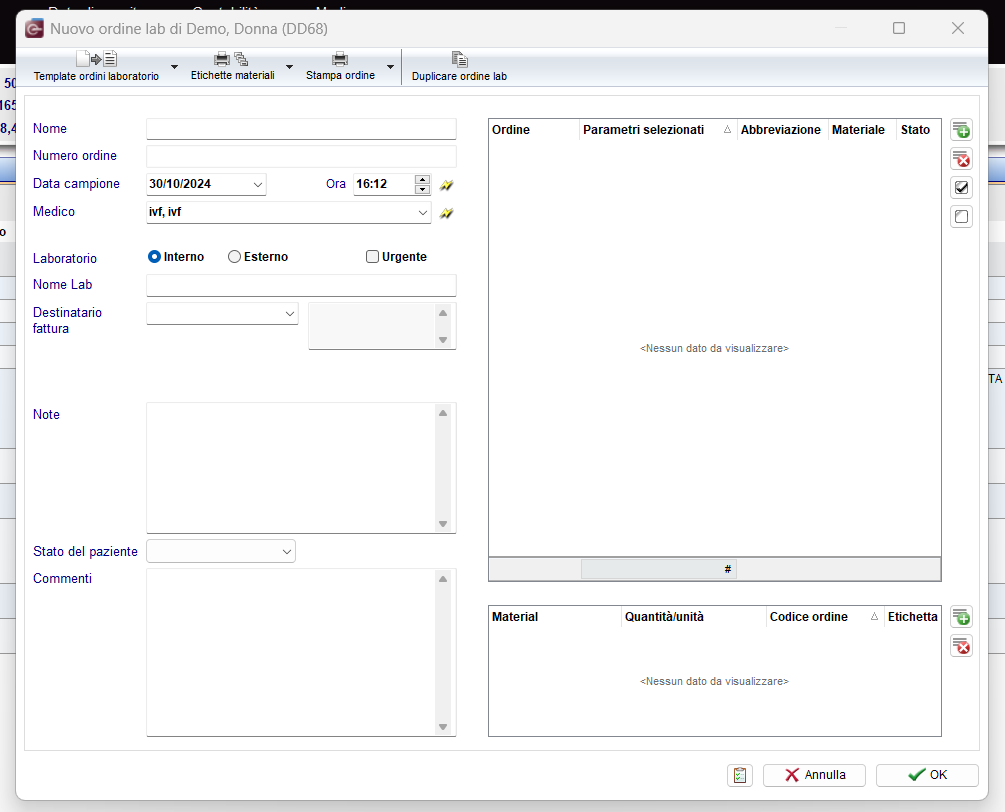This screenshot has width=1005, height=812.
Task: Click the # footer cell of order table
Action: (659, 569)
